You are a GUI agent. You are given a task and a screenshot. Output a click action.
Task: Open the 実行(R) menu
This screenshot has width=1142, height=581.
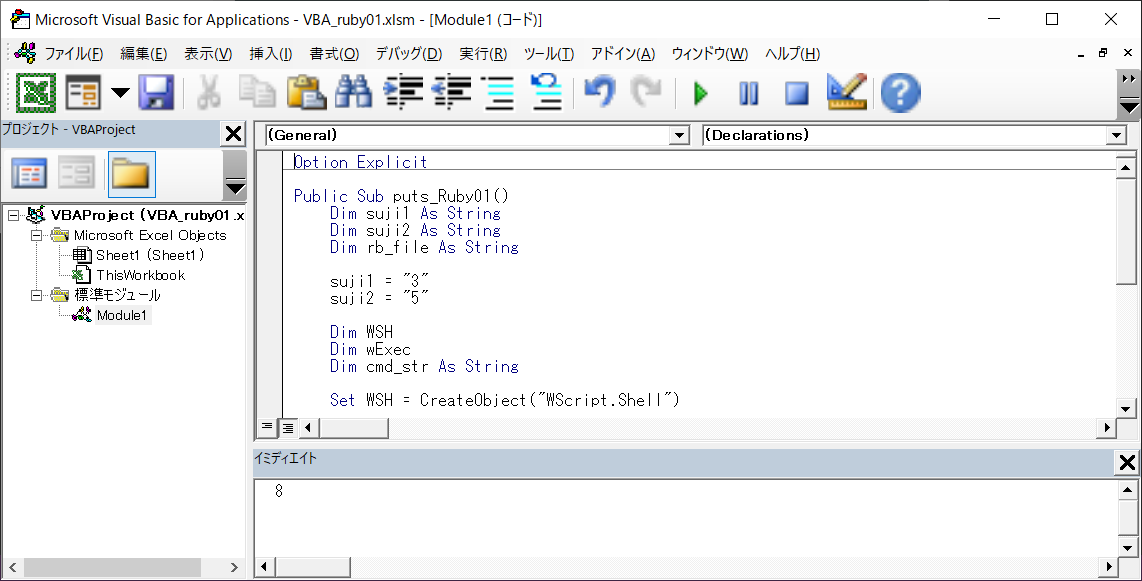(483, 54)
